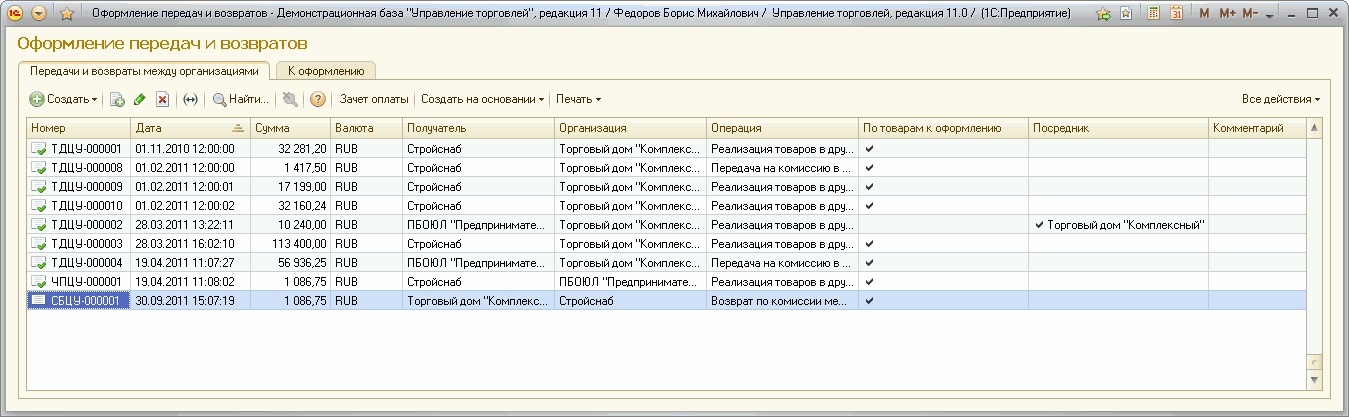
Task: Click document icon of row ТДЦУ-000010
Action: click(x=39, y=205)
